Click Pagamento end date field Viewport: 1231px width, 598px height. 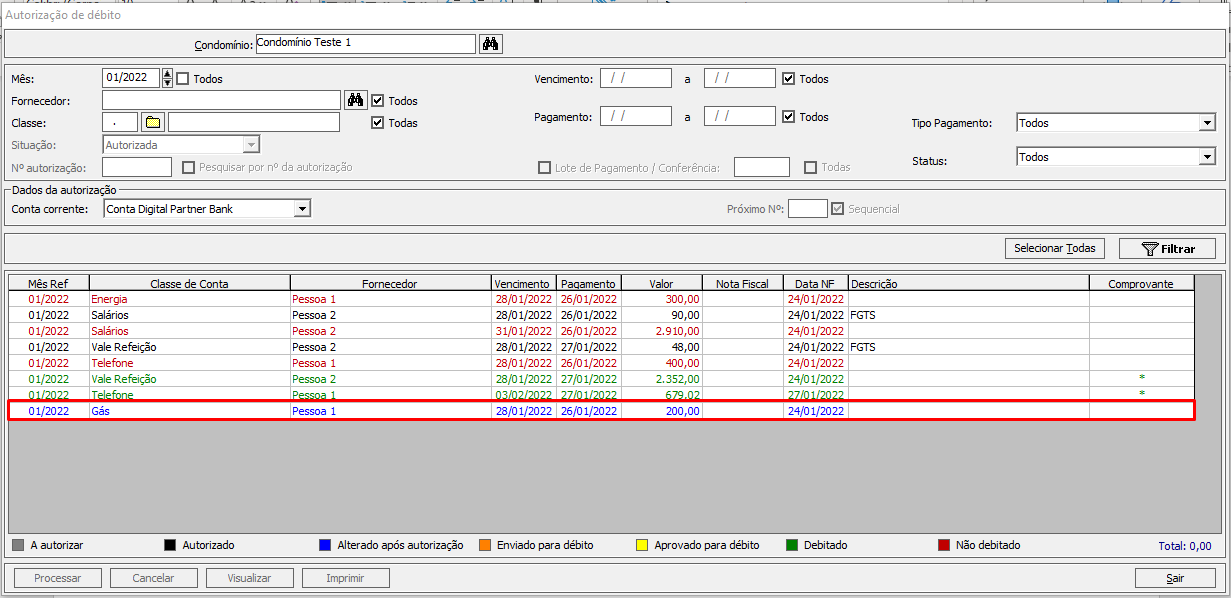click(740, 116)
